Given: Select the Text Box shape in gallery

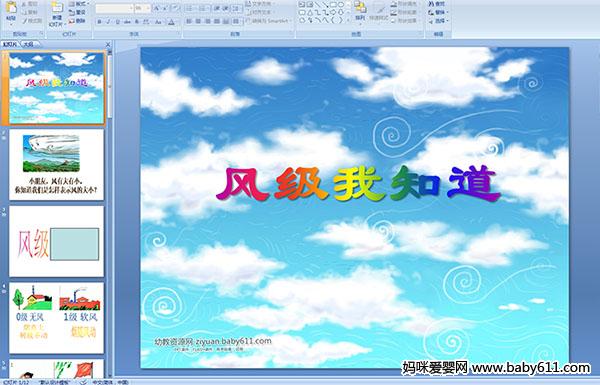Looking at the screenshot, I should pyautogui.click(x=302, y=5).
